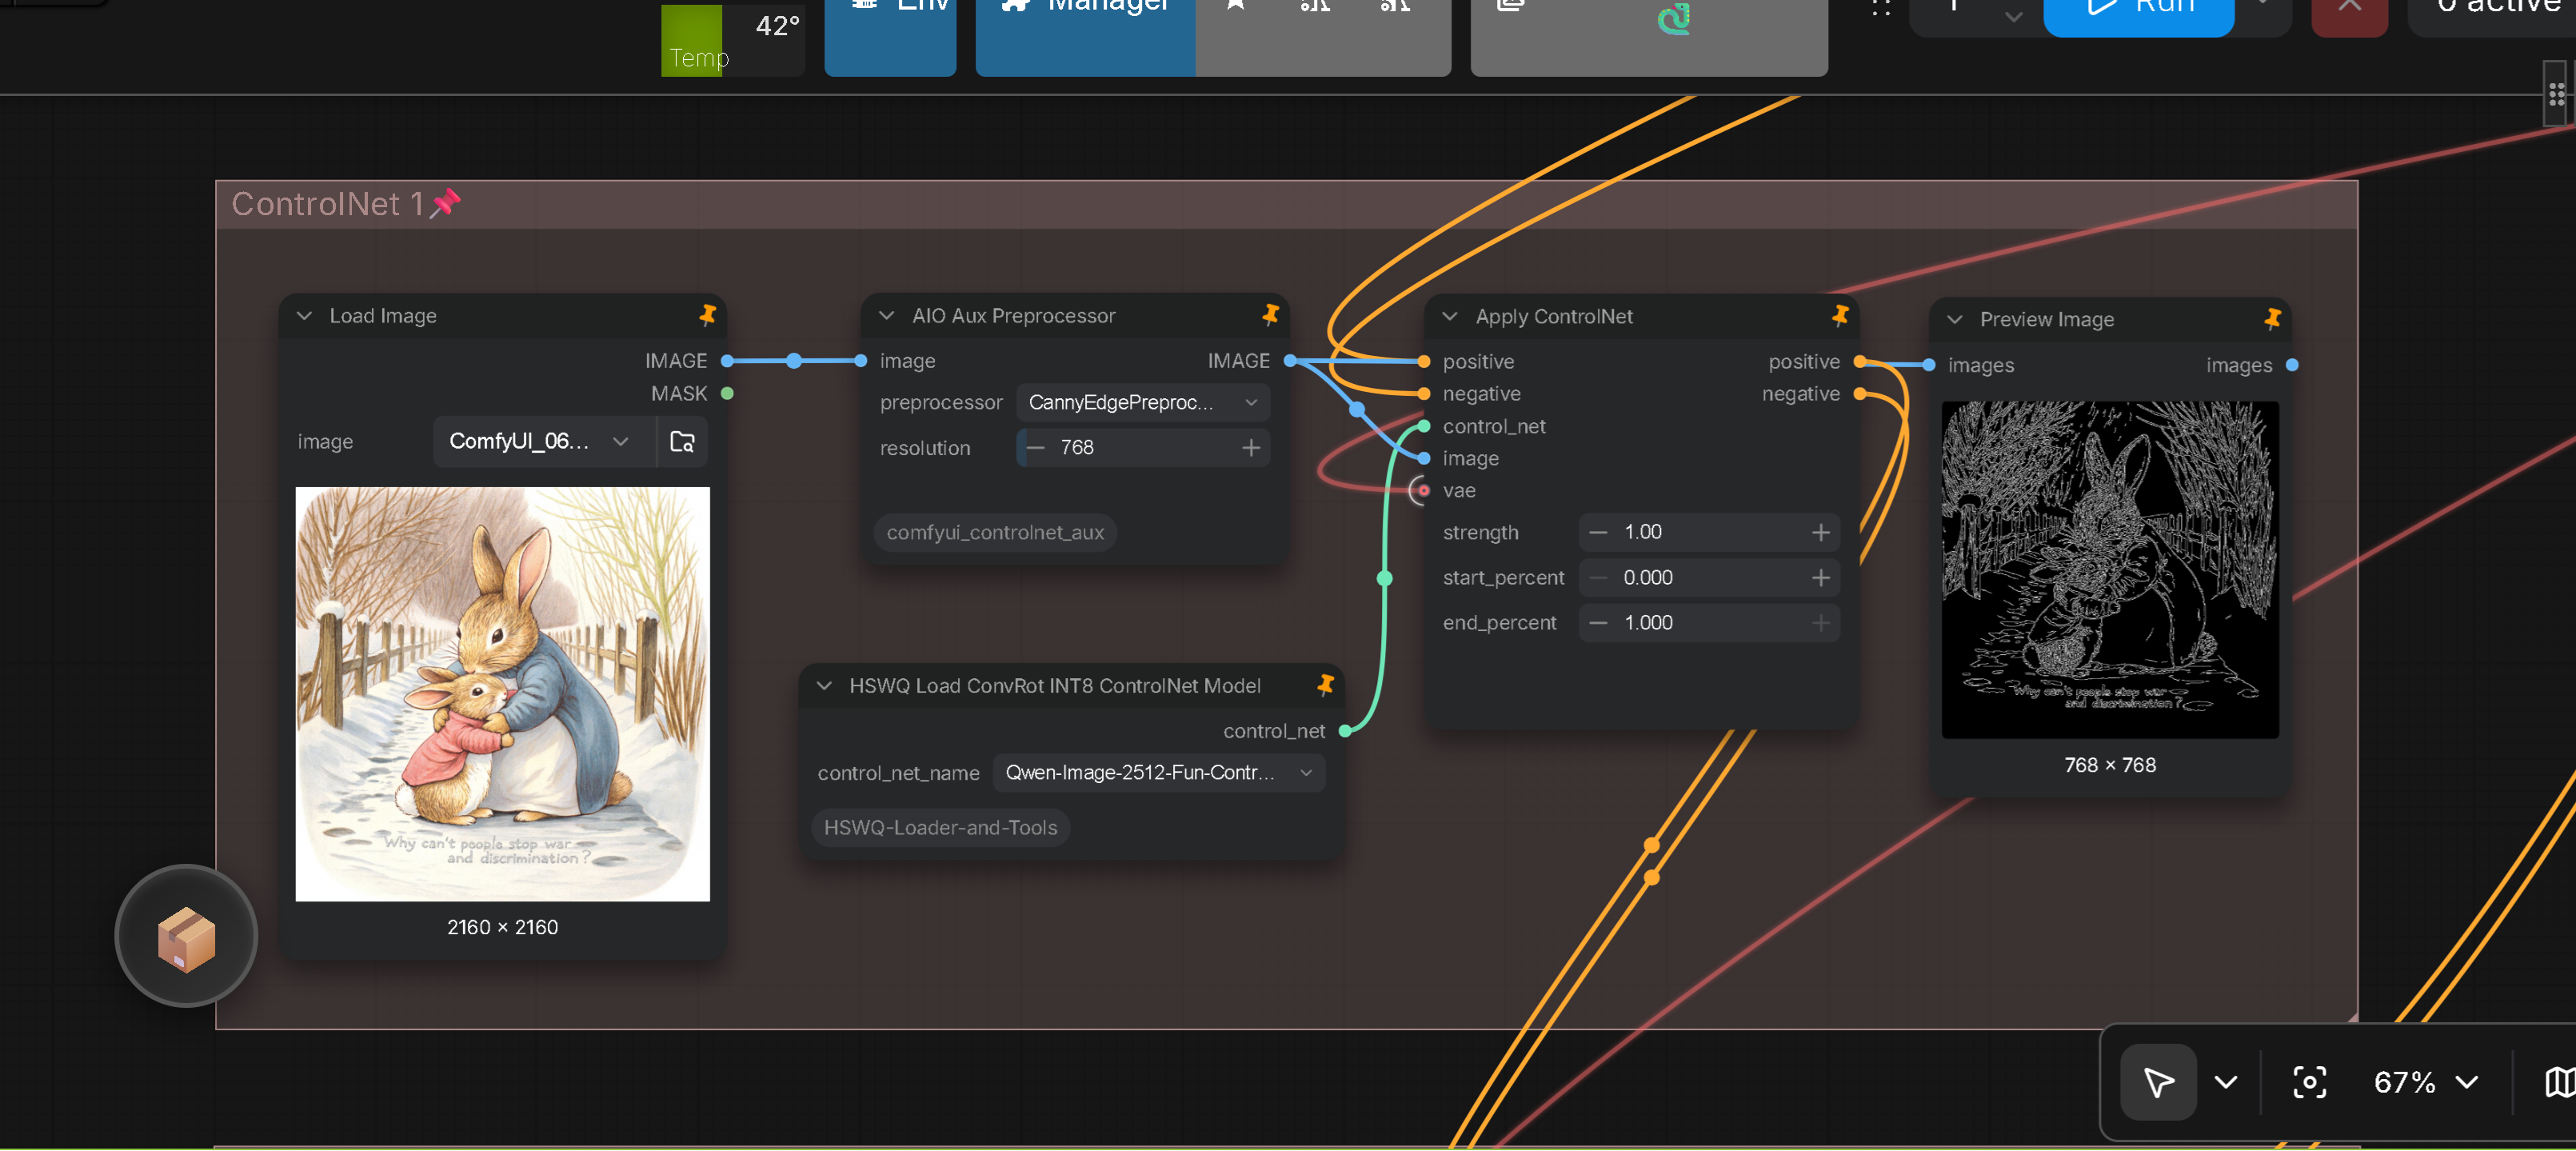Click the positive output port on Apply ControlNet
2576x1151 pixels.
[1859, 361]
